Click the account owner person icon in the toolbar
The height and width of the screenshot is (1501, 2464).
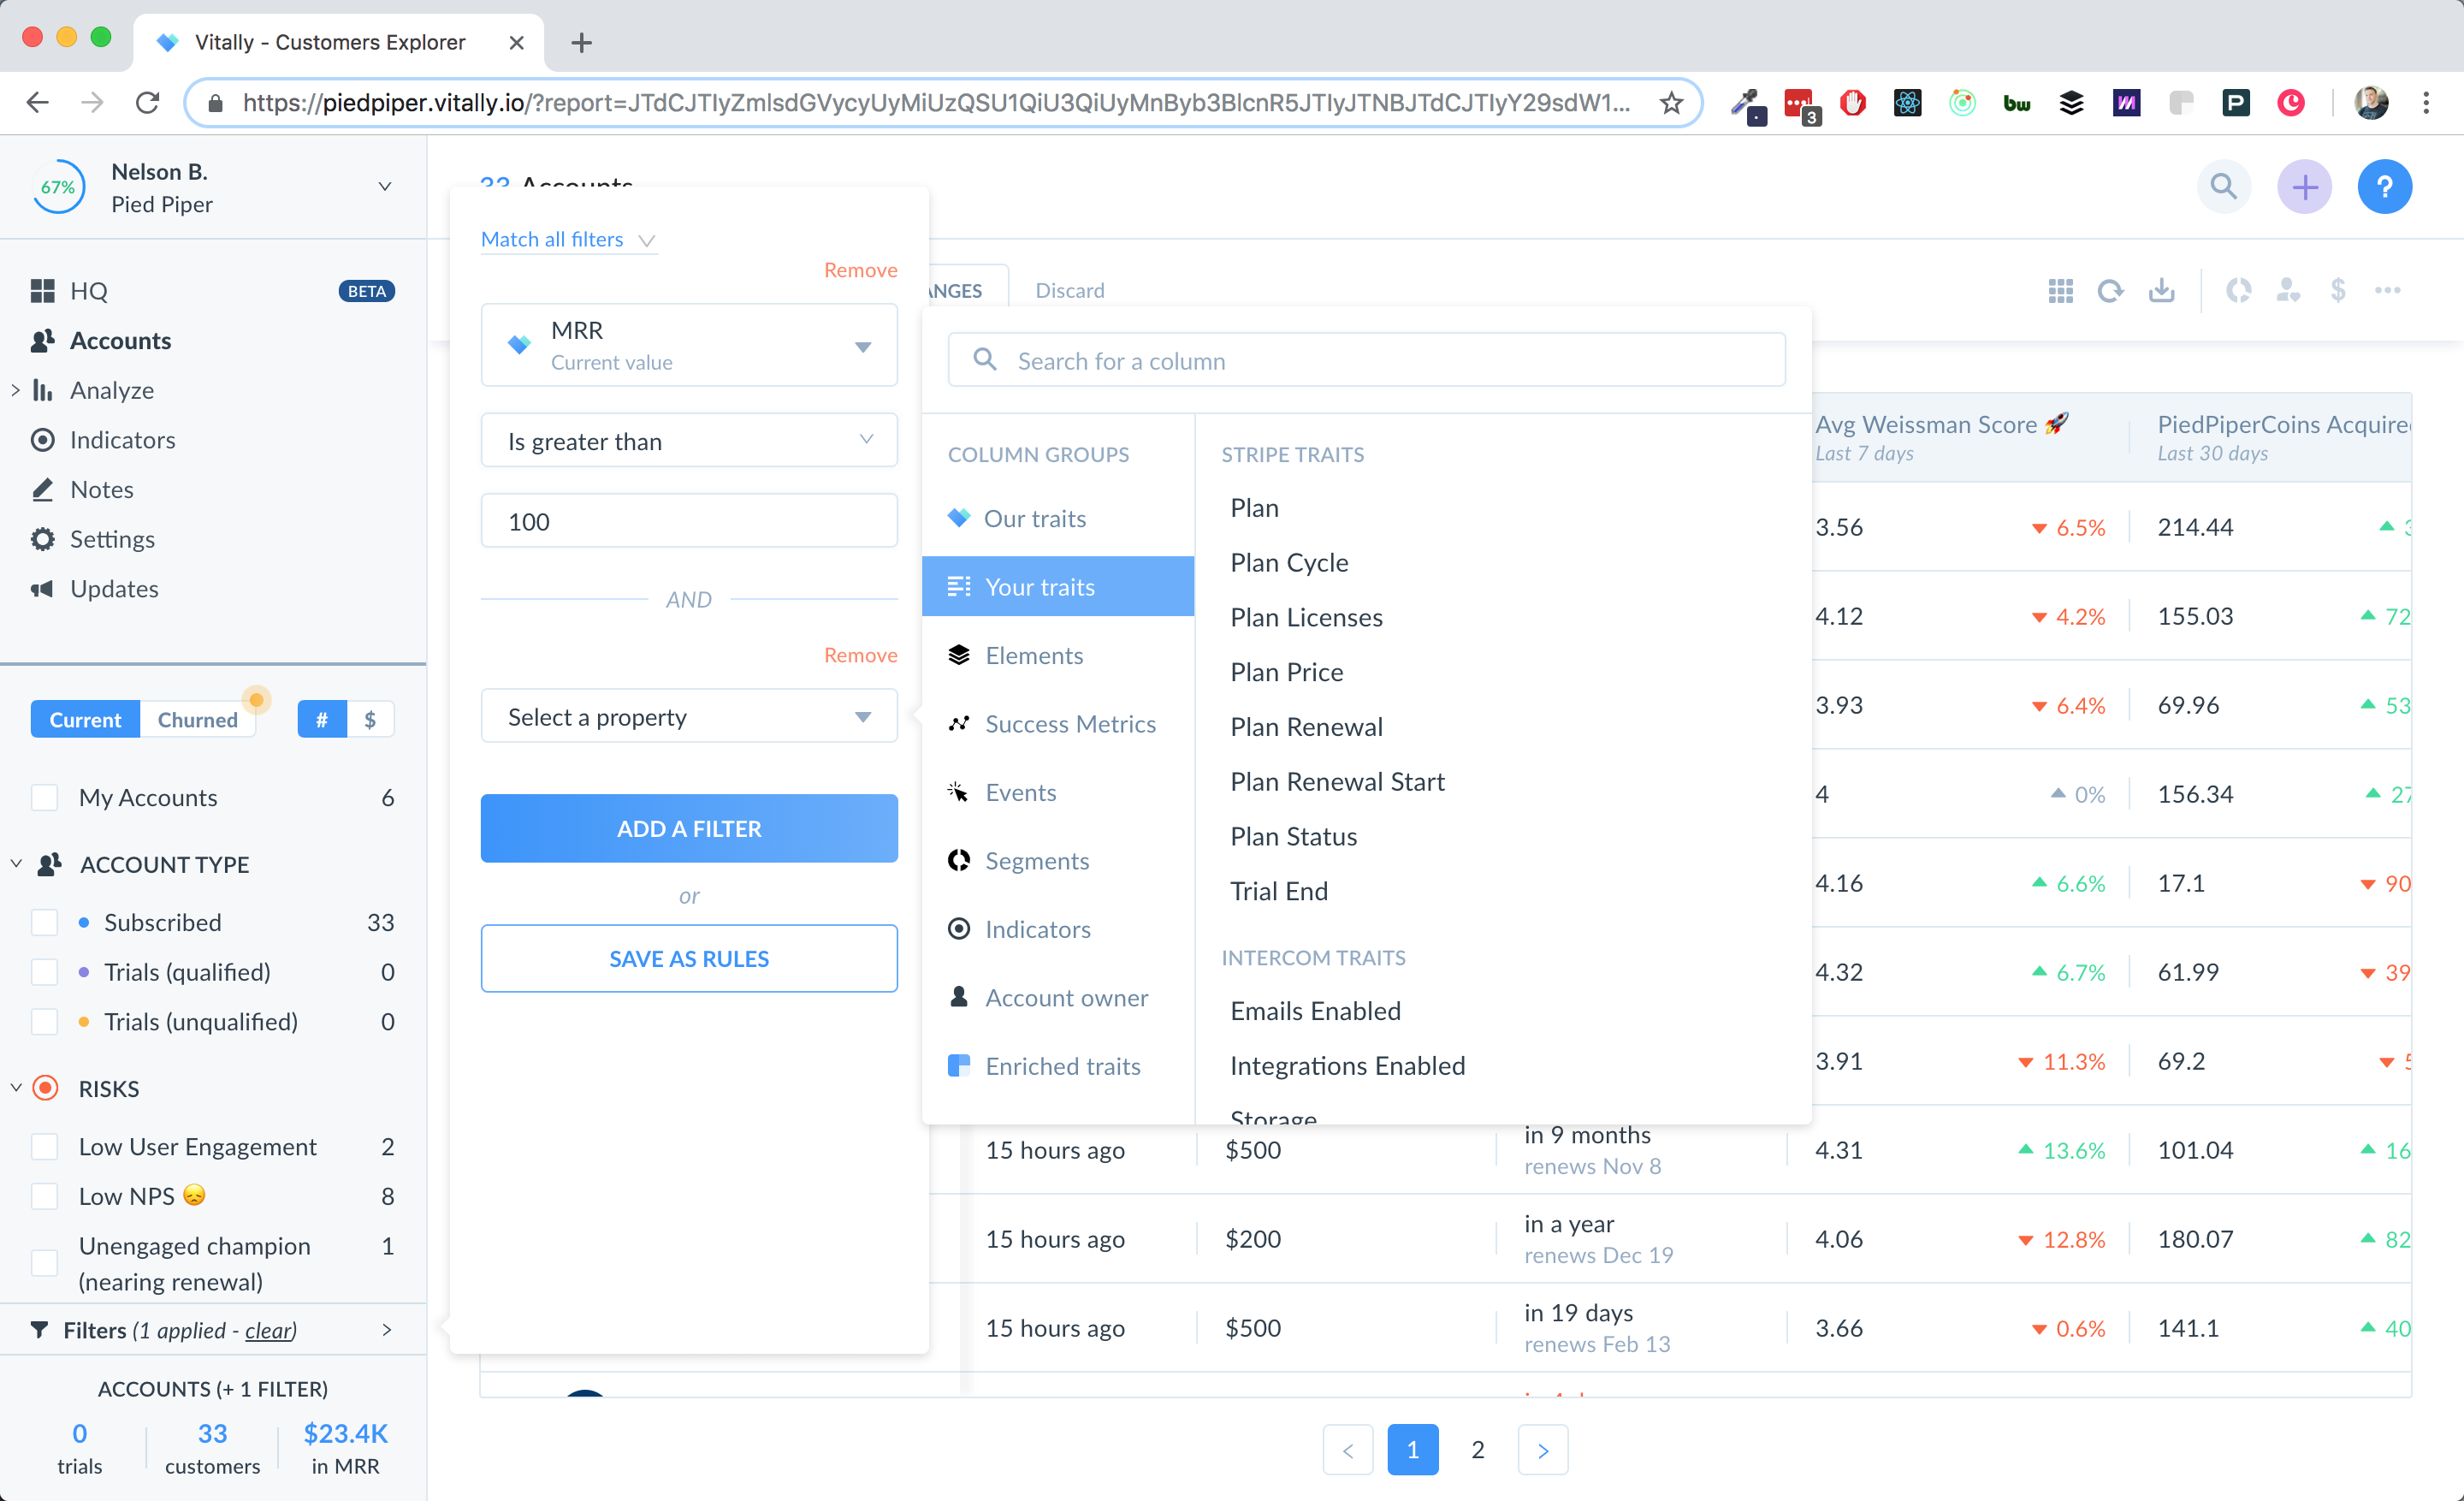click(x=2288, y=291)
